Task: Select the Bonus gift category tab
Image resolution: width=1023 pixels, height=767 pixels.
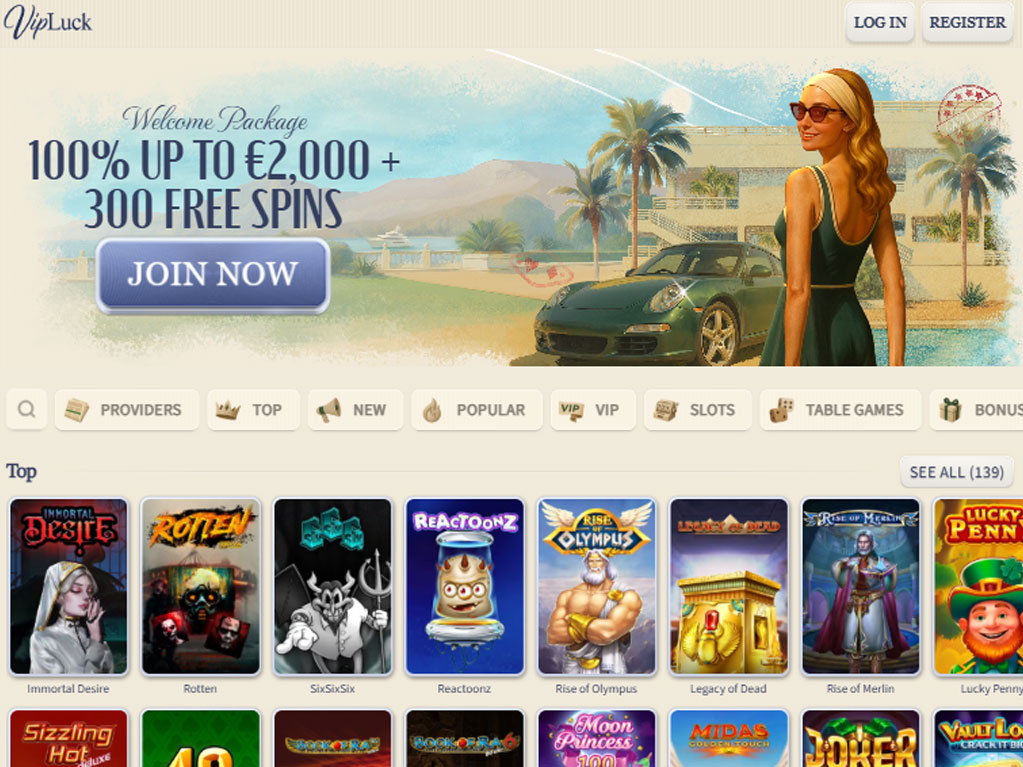Action: point(976,410)
